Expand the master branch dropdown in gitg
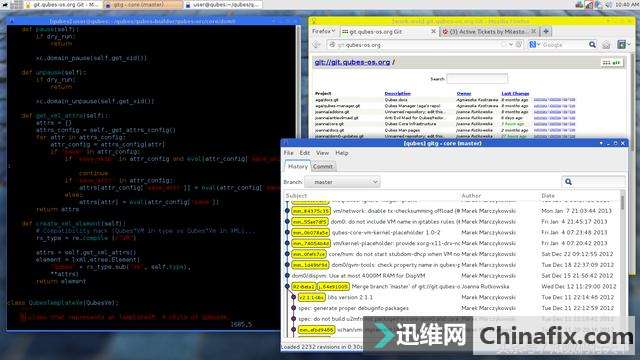The image size is (640, 360). [342, 182]
